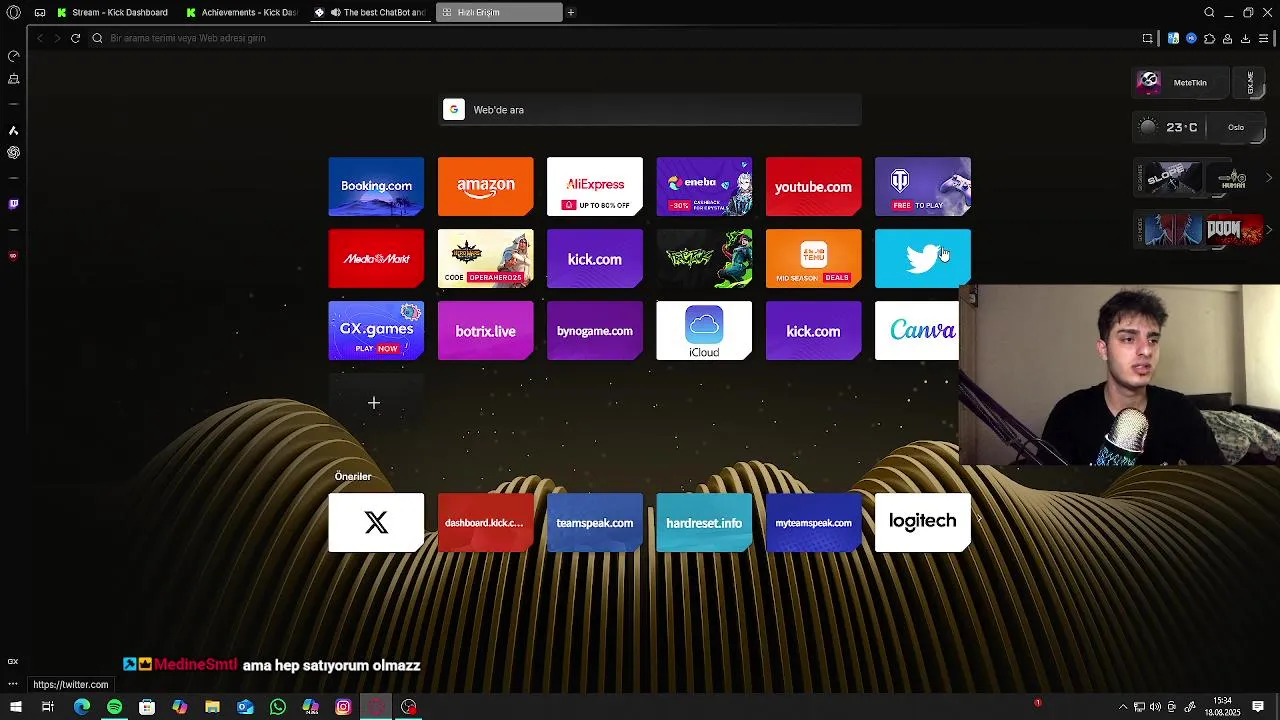Launch Spotify from the taskbar
This screenshot has width=1280, height=720.
click(114, 707)
